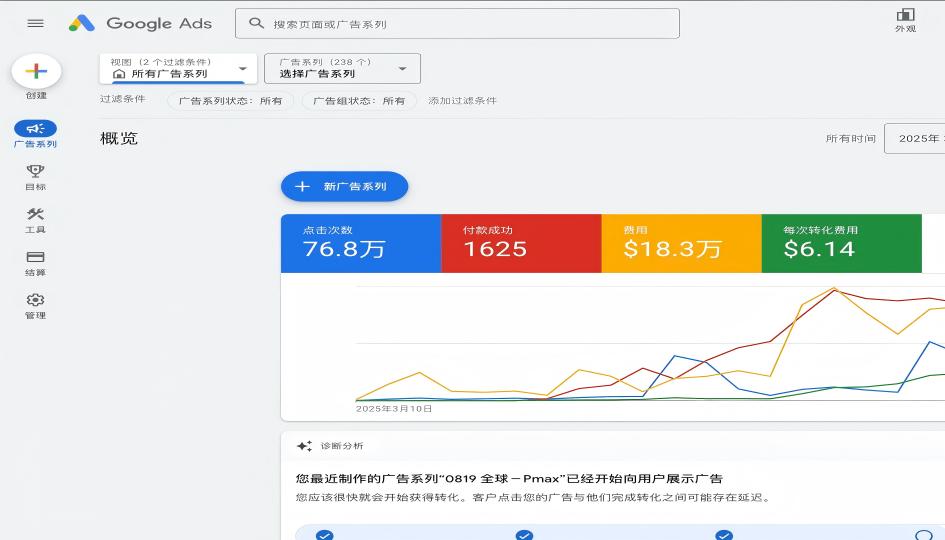945x540 pixels.
Task: Click the campaign status filter chip
Action: click(231, 101)
